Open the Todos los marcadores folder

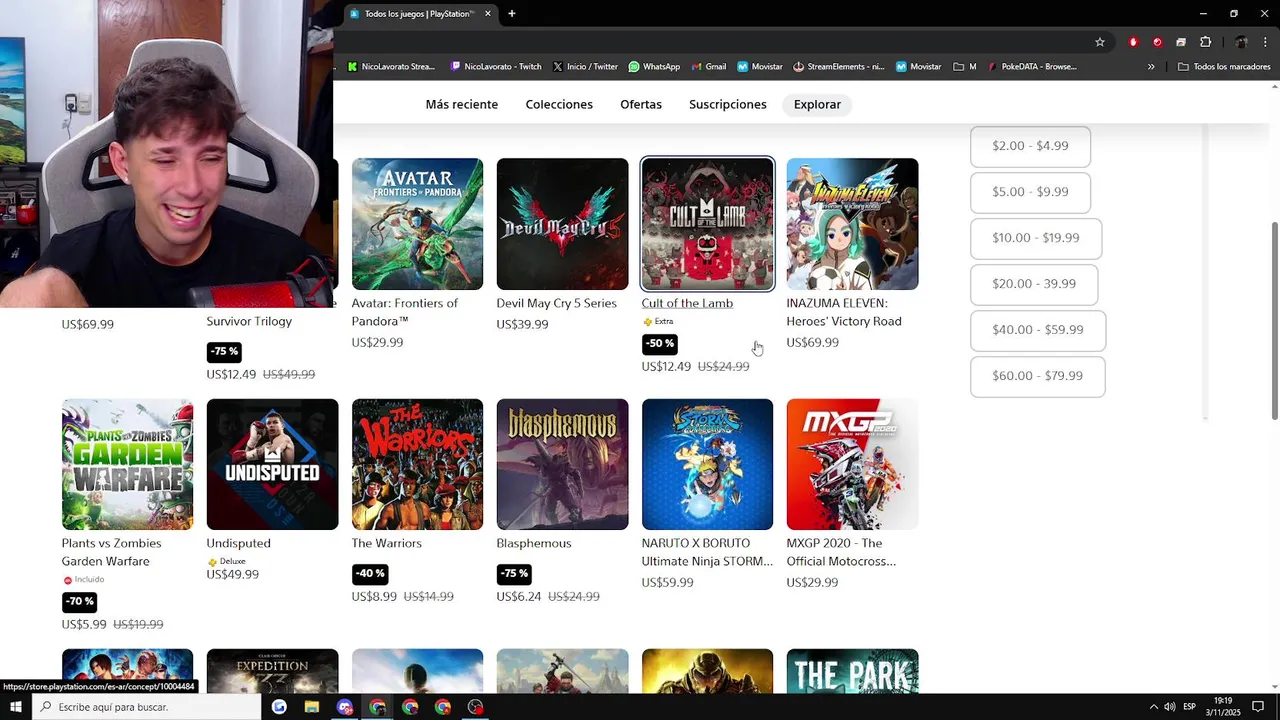(1224, 67)
